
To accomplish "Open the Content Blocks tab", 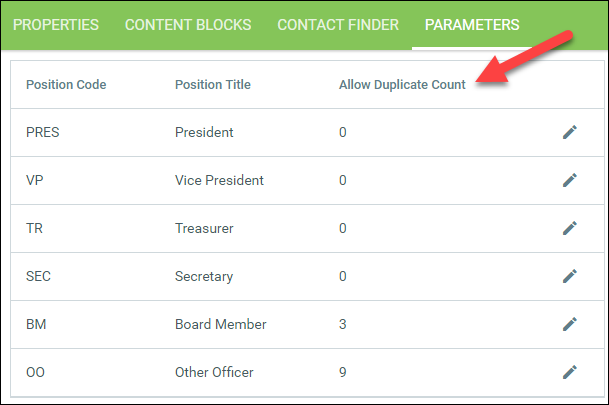I will [x=188, y=24].
